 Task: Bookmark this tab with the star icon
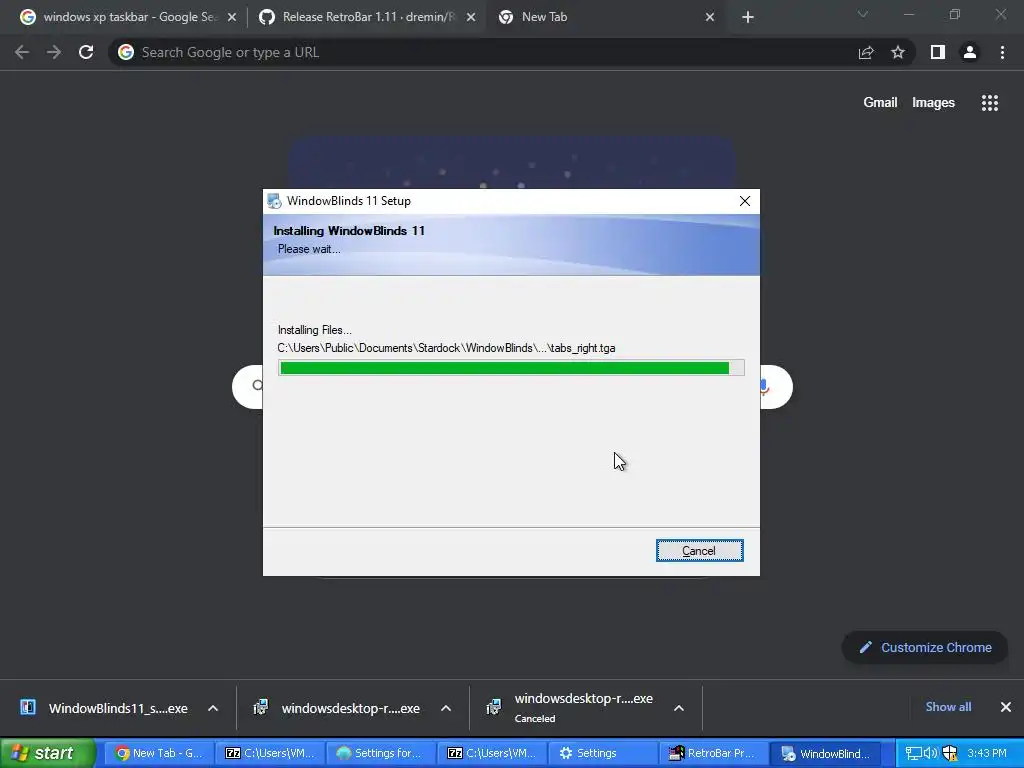(x=898, y=52)
